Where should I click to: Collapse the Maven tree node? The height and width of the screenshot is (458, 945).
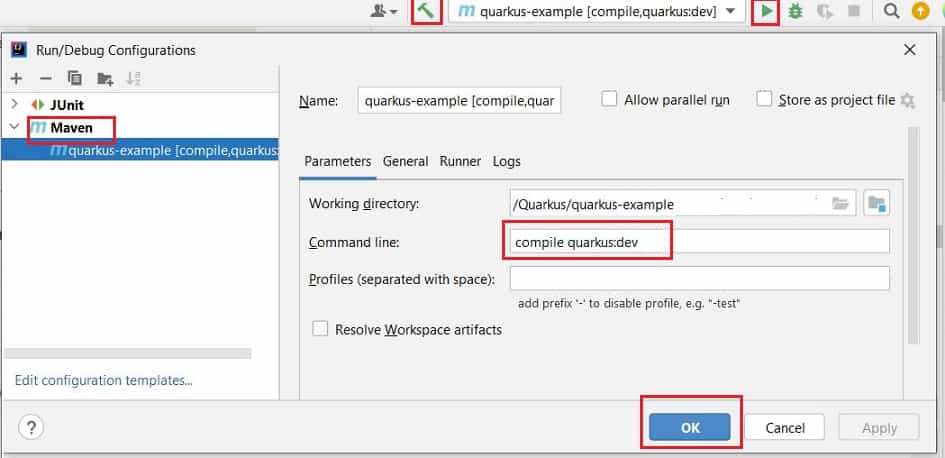[14, 128]
